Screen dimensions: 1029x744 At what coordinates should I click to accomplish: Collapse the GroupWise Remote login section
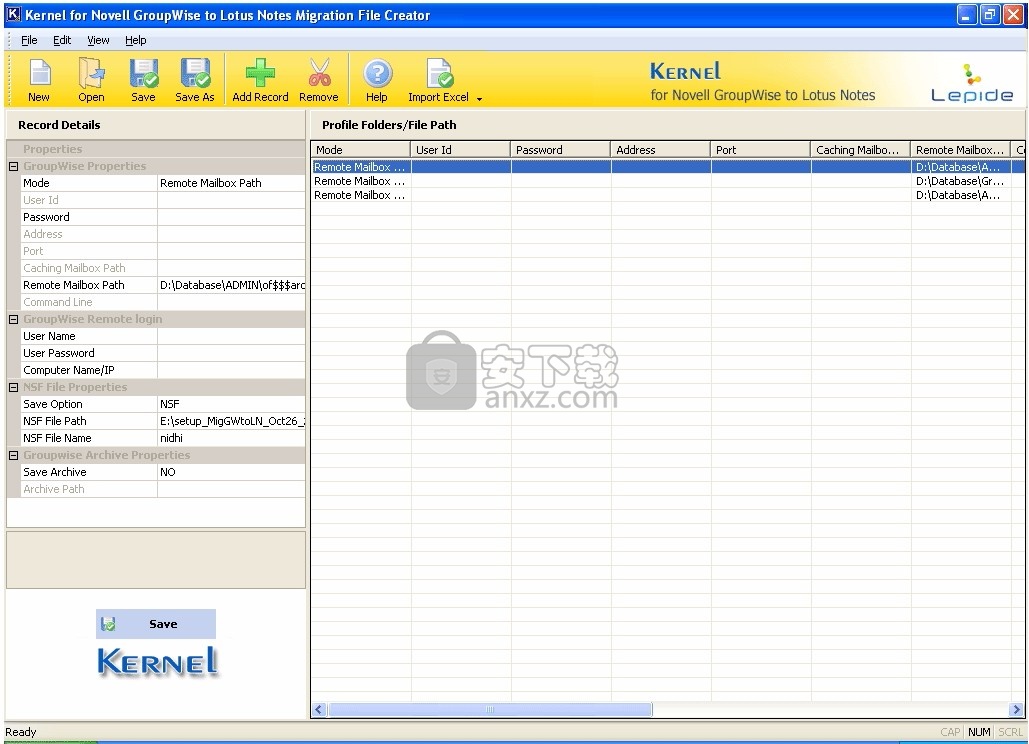[x=13, y=320]
